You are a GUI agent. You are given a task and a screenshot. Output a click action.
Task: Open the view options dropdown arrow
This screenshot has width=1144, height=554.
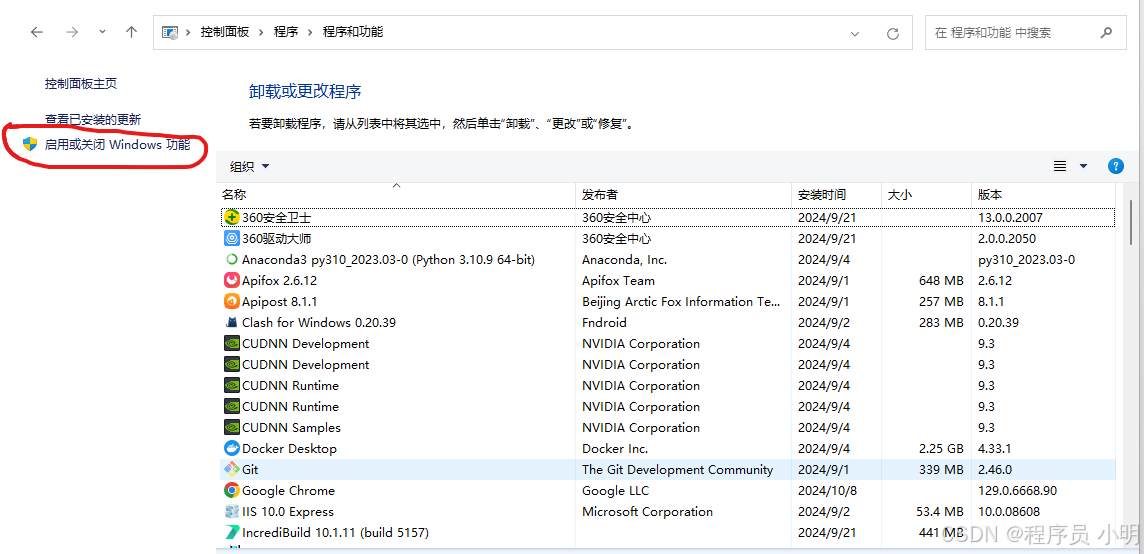pos(1083,166)
